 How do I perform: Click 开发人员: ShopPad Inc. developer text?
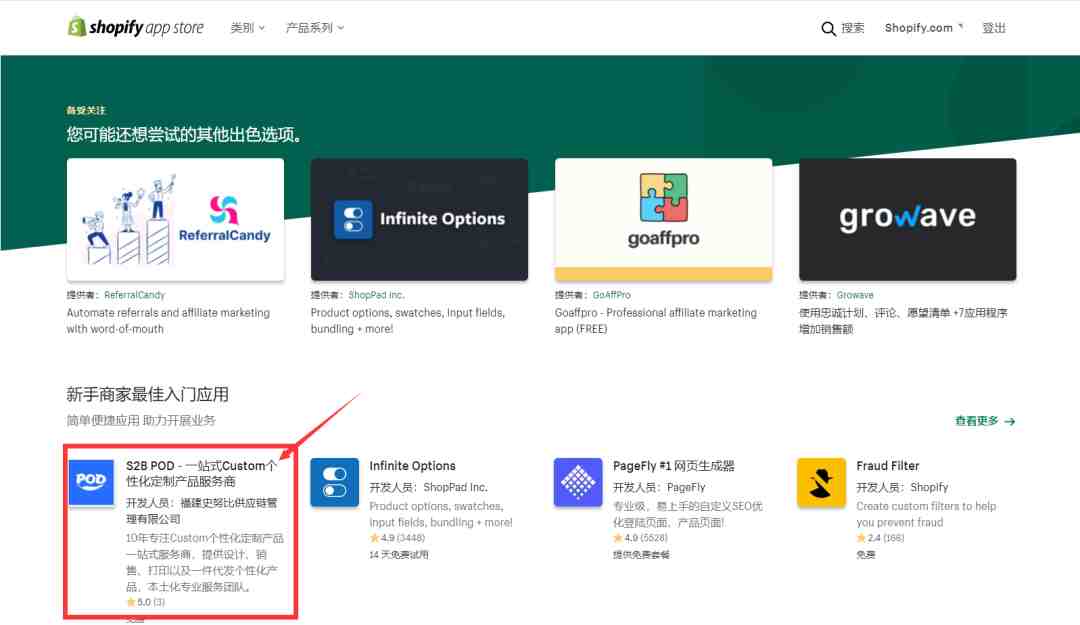(x=428, y=487)
